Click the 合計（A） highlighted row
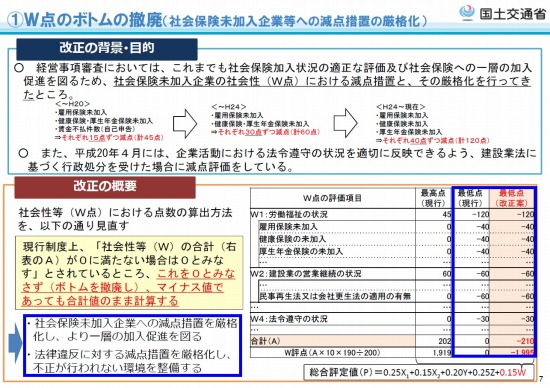Viewport: 550px width, 388px height. (x=392, y=341)
